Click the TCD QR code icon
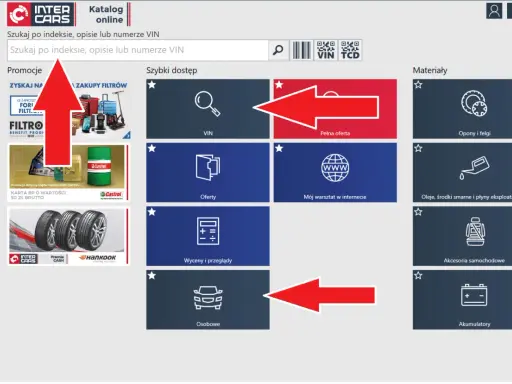This screenshot has height=384, width=512. click(x=350, y=50)
